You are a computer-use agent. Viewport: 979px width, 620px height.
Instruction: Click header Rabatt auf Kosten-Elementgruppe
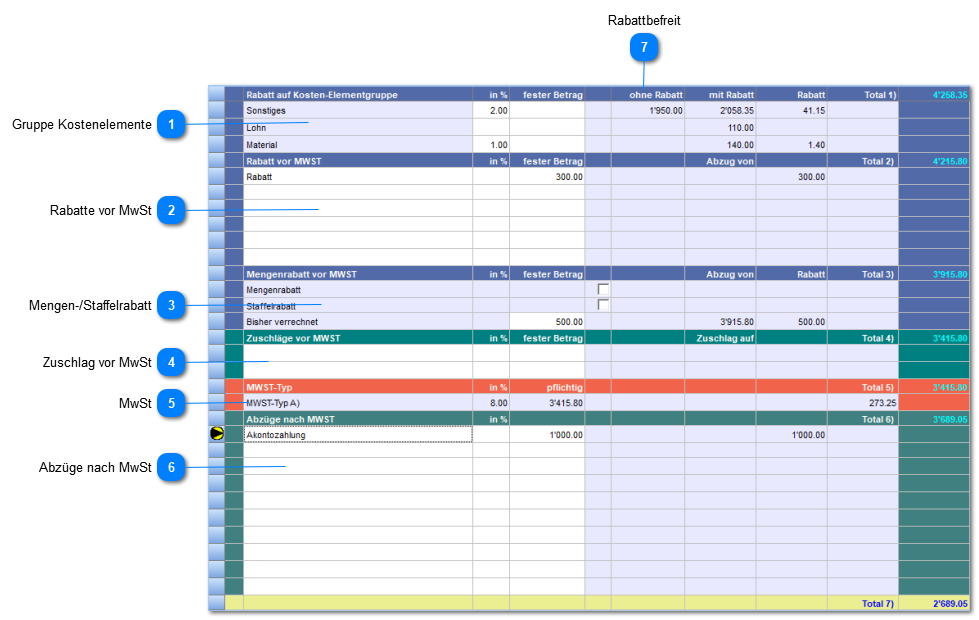pyautogui.click(x=322, y=95)
